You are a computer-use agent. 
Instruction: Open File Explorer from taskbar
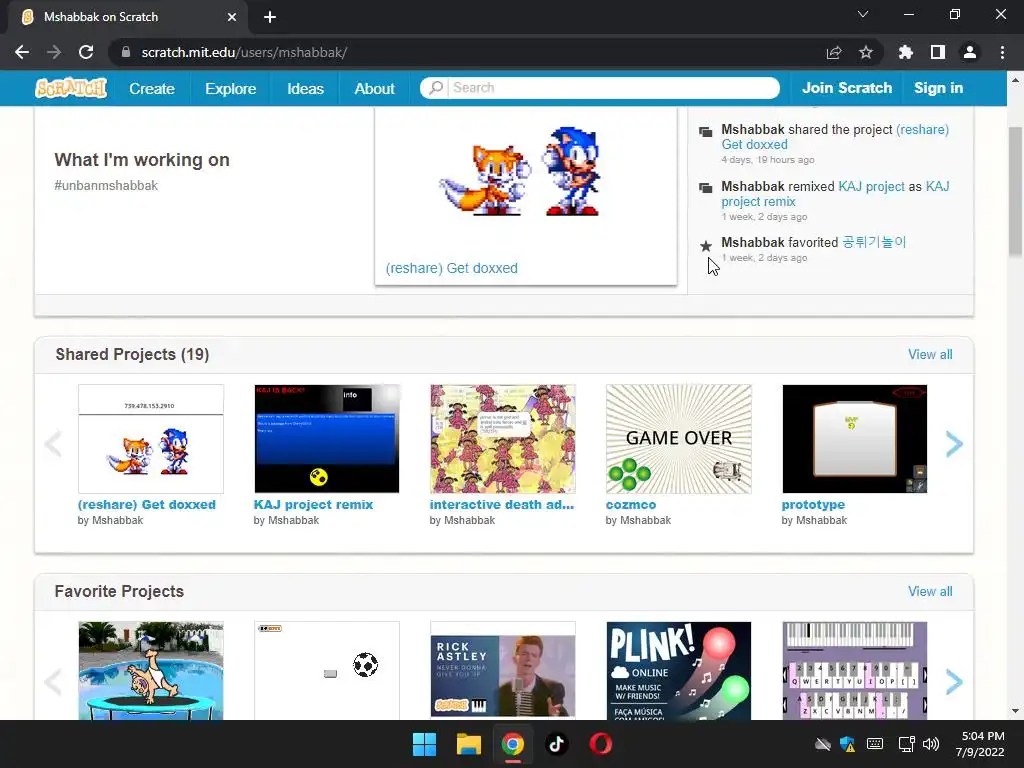click(x=469, y=744)
